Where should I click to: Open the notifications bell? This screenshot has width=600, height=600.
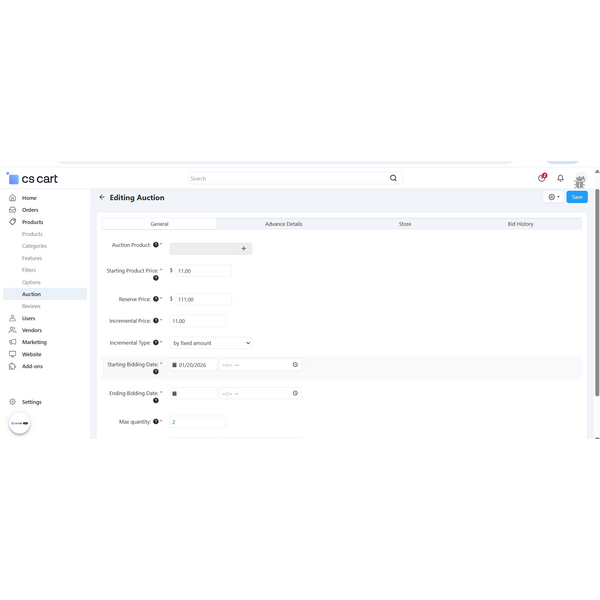click(560, 178)
